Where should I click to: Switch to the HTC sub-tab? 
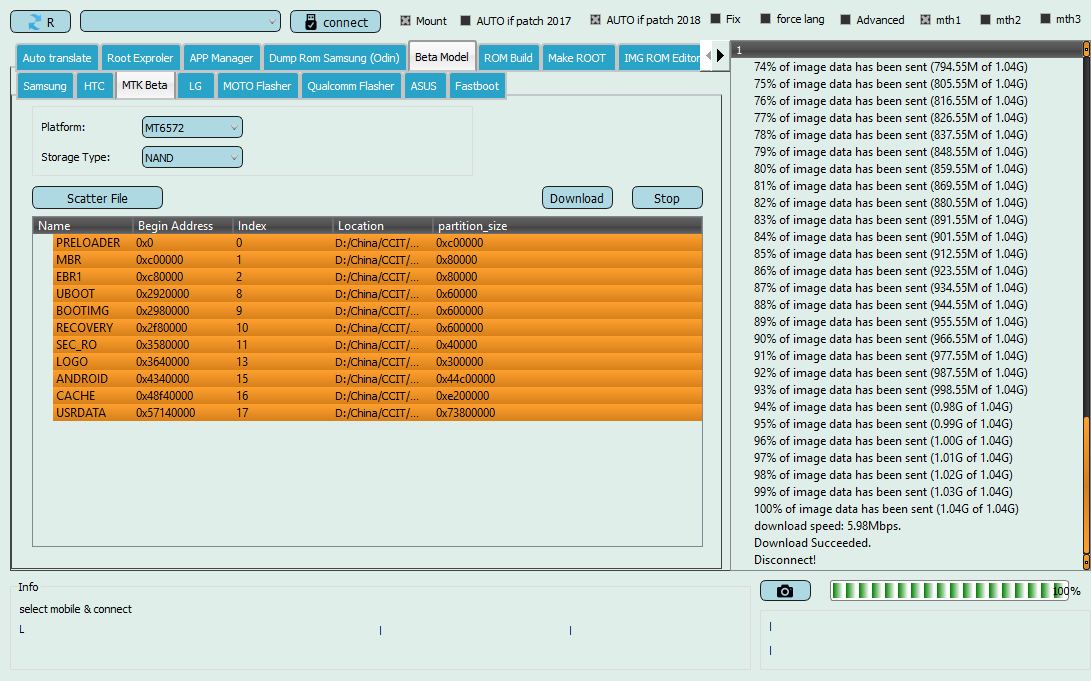pos(94,86)
